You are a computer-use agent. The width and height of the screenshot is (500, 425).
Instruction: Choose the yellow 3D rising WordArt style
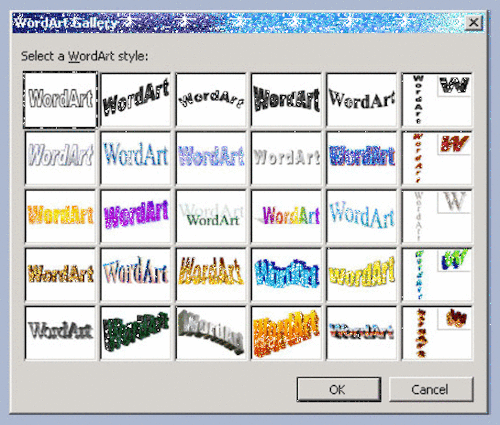pos(362,274)
